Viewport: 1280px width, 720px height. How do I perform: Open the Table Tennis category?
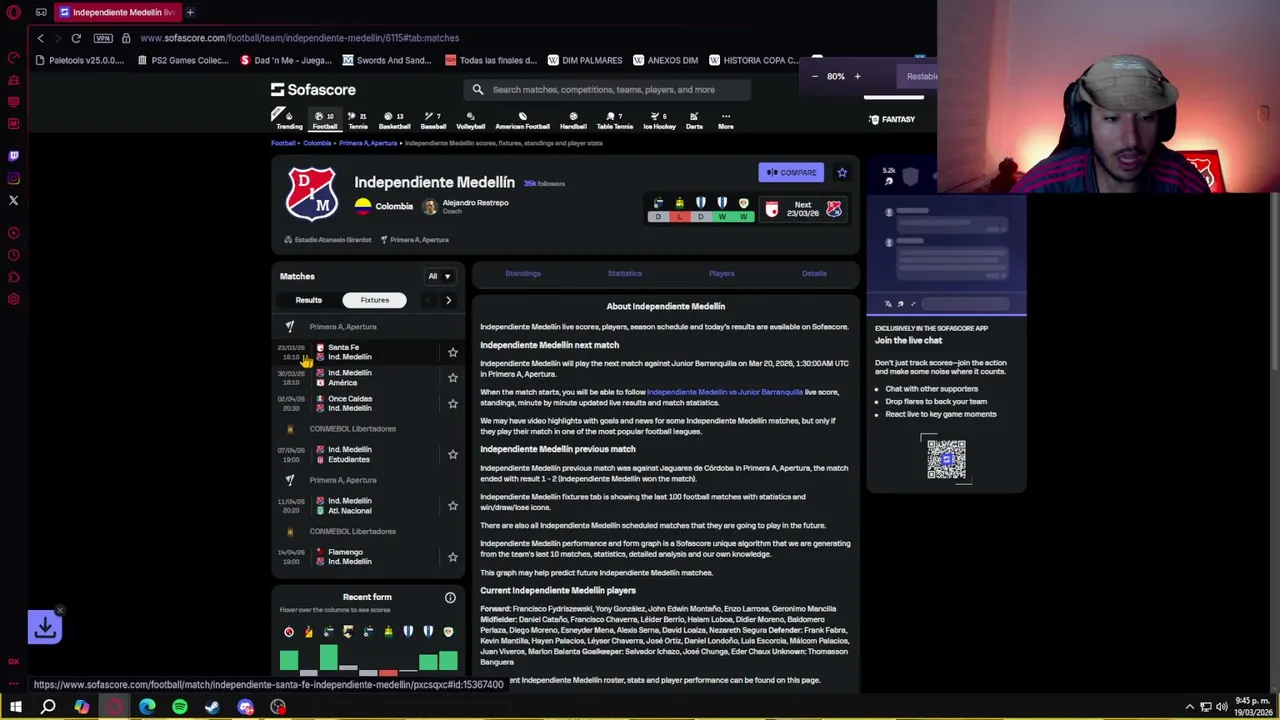(x=615, y=120)
